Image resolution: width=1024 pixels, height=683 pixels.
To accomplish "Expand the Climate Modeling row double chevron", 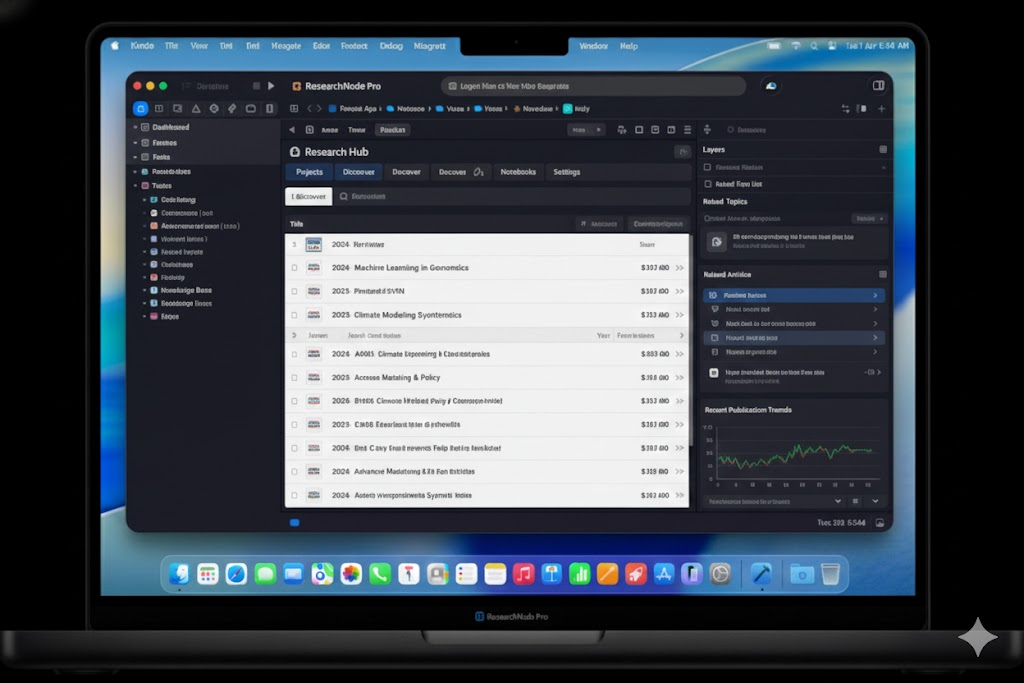I will point(680,315).
